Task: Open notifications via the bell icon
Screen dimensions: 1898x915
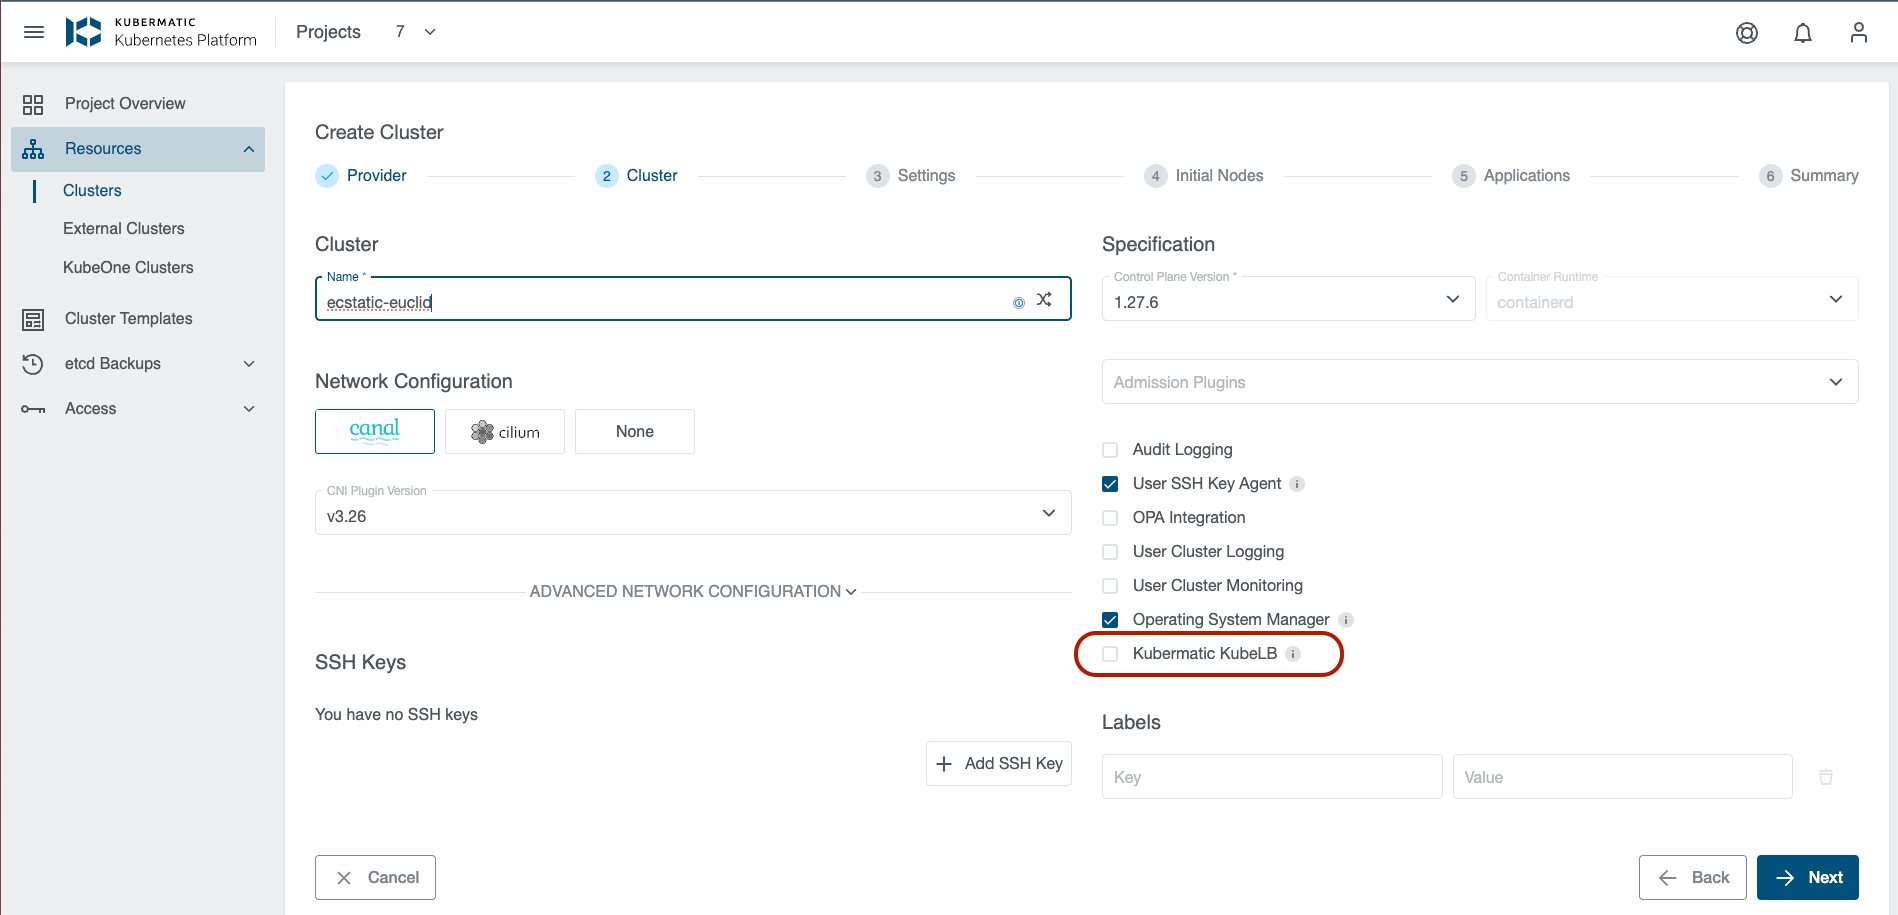Action: point(1803,32)
